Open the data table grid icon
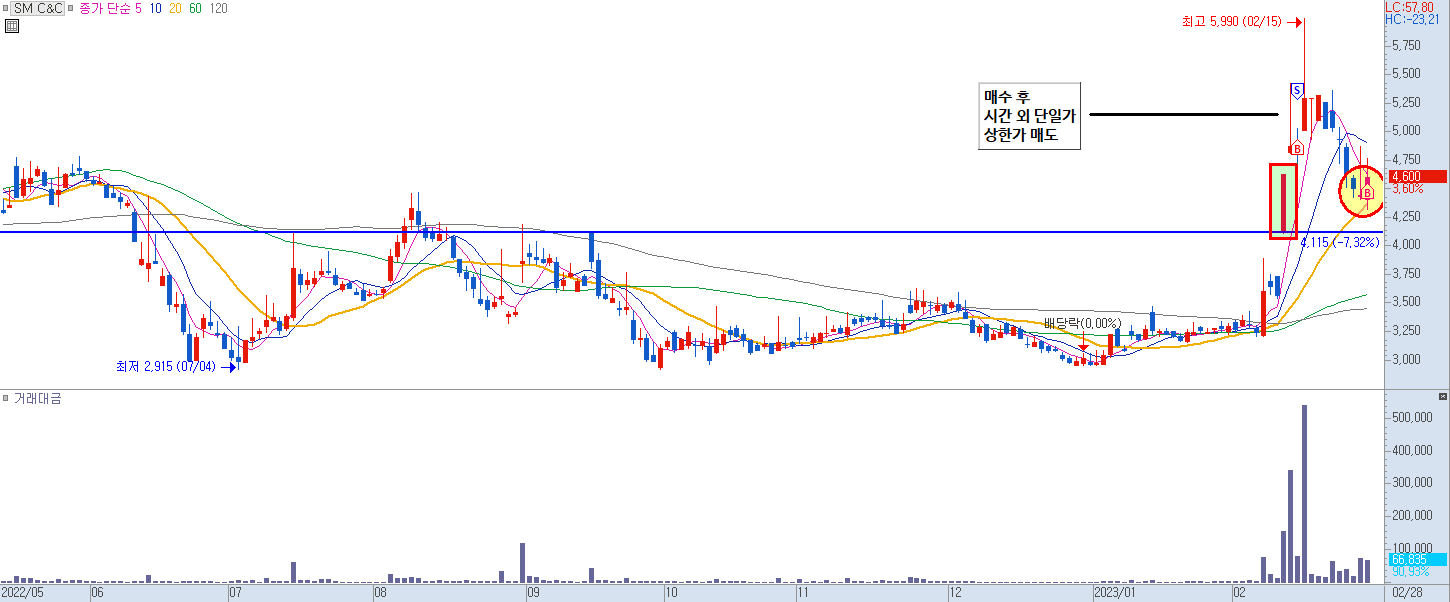1450x602 pixels. point(11,26)
